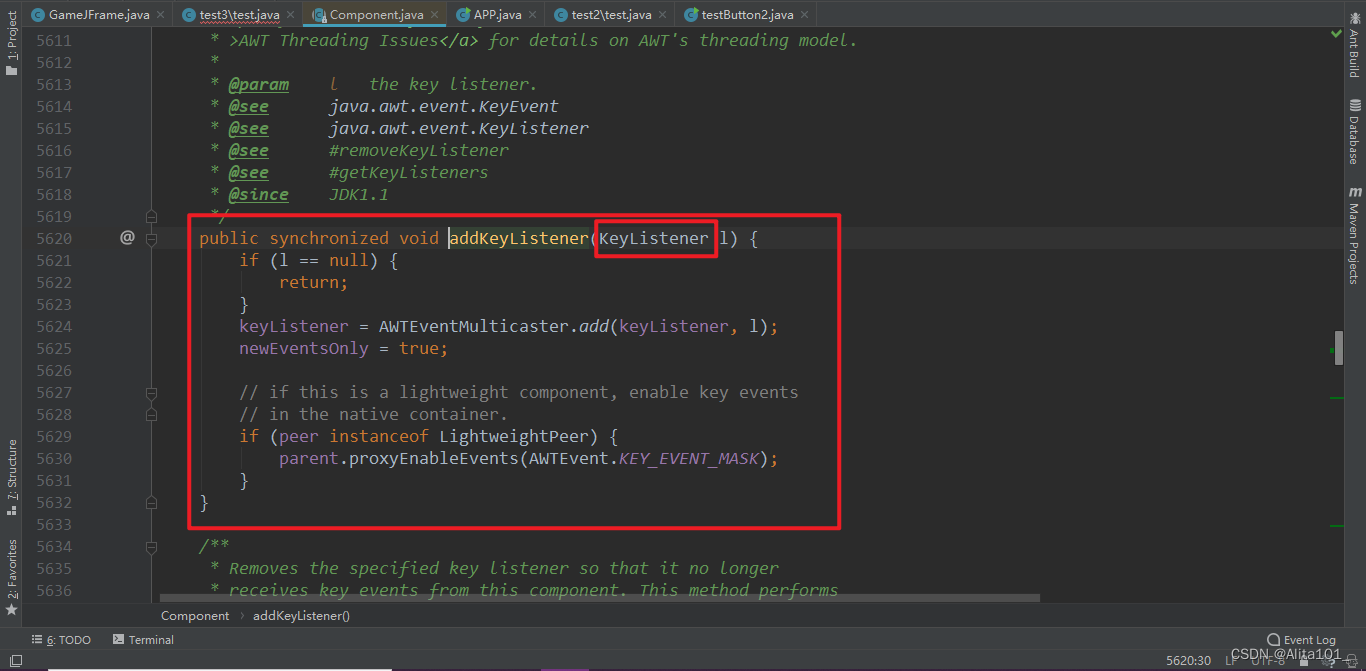Open the test2\test.java tab

pyautogui.click(x=602, y=15)
